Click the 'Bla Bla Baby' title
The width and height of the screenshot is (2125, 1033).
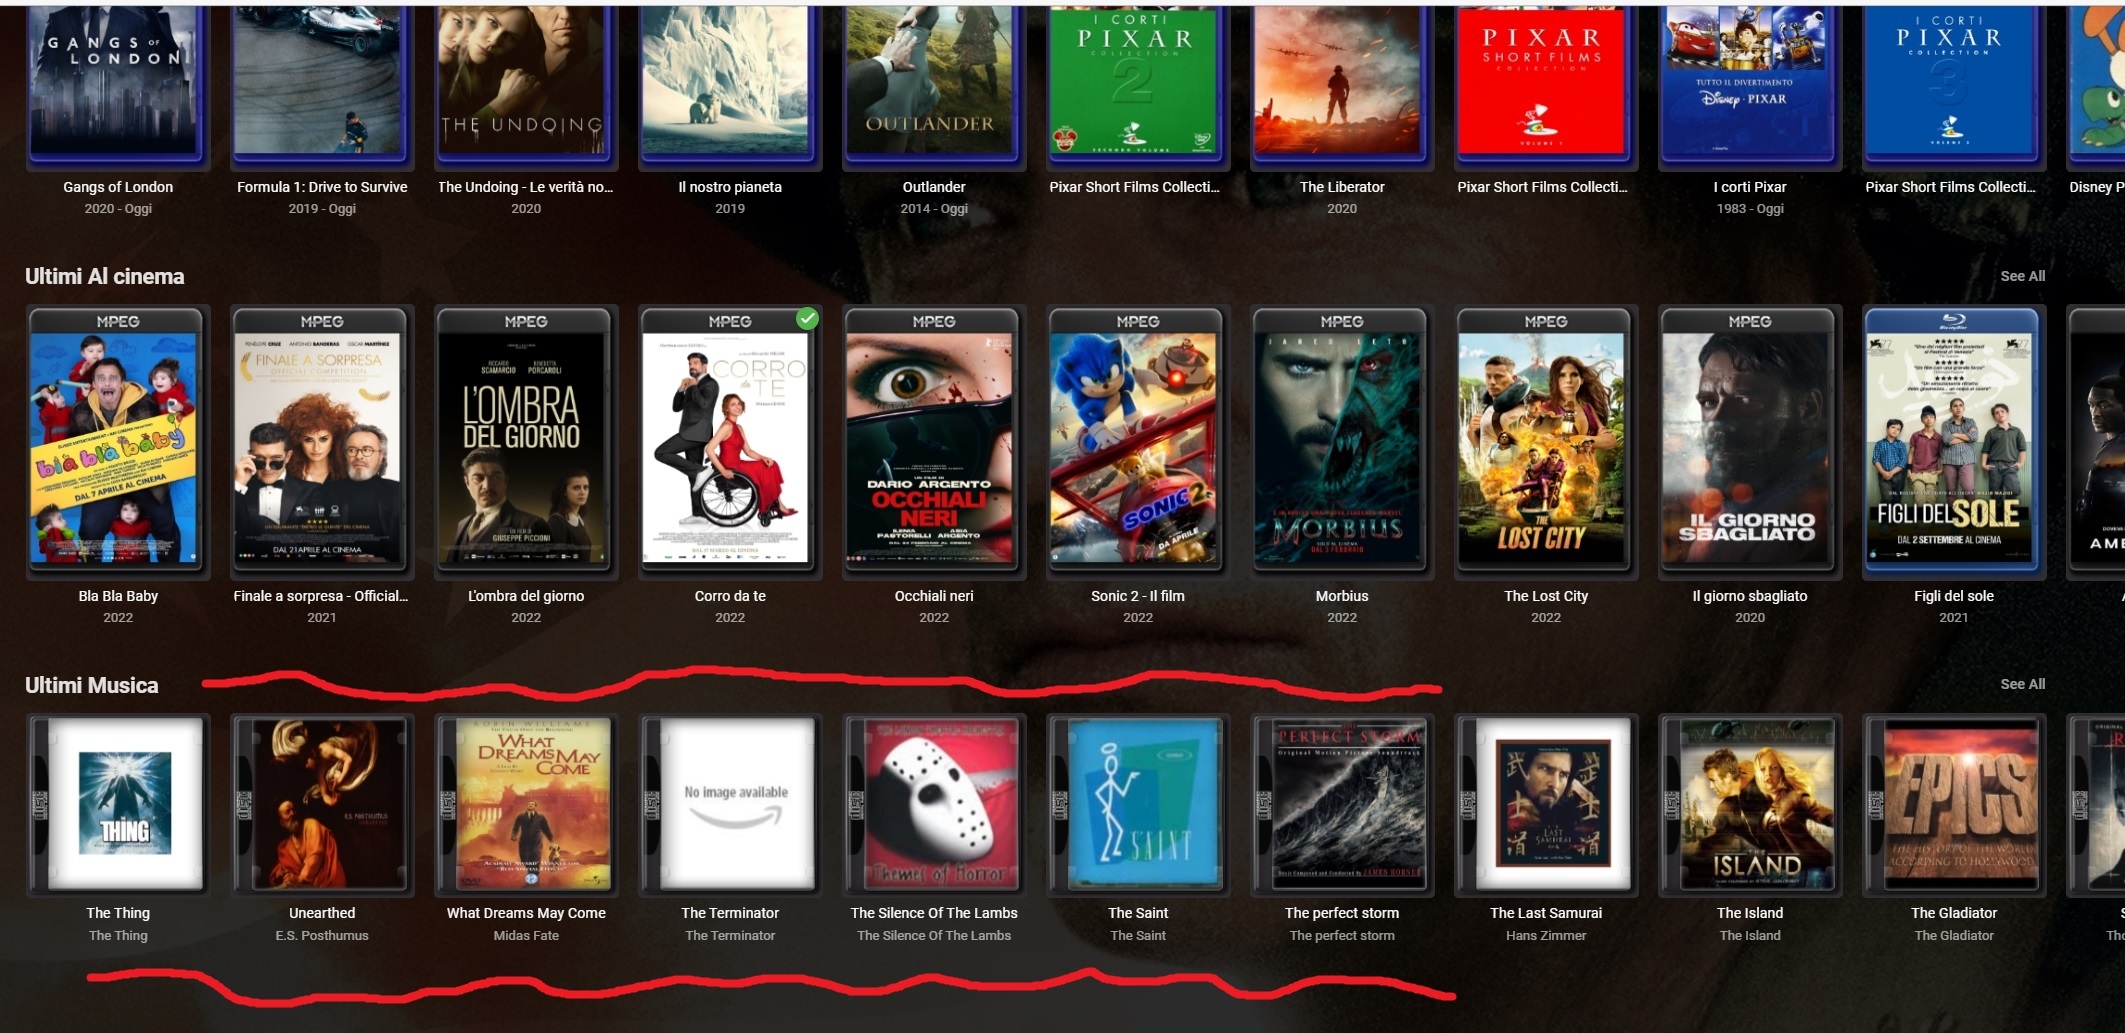[x=118, y=596]
